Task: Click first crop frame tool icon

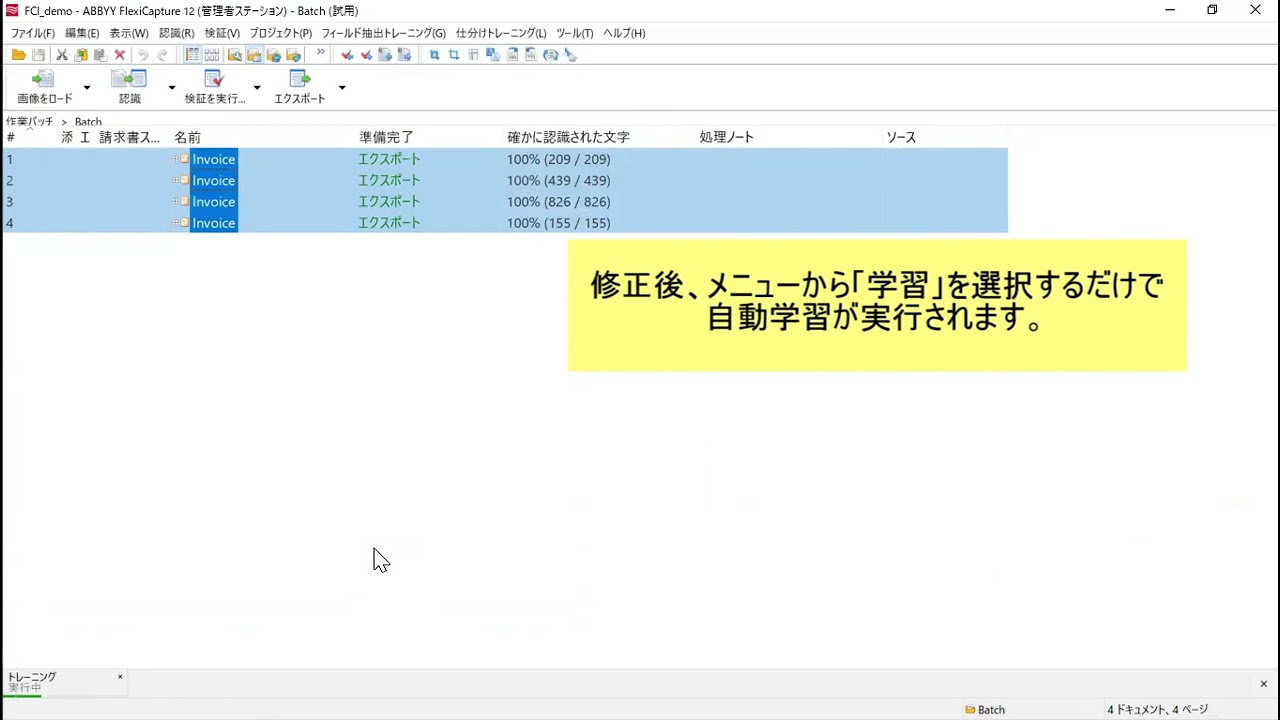Action: pyautogui.click(x=434, y=55)
